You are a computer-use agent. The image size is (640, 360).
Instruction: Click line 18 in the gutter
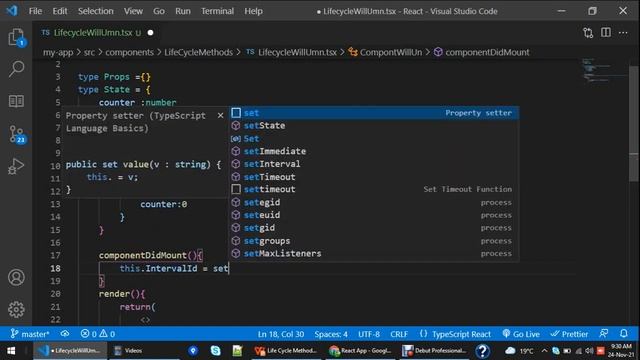pos(56,268)
